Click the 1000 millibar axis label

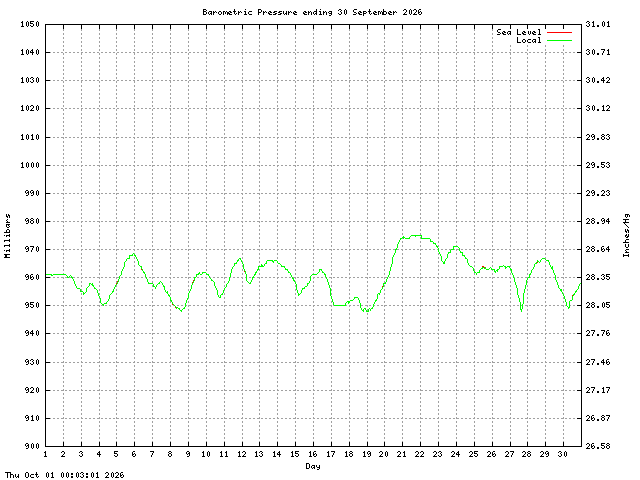click(x=30, y=165)
